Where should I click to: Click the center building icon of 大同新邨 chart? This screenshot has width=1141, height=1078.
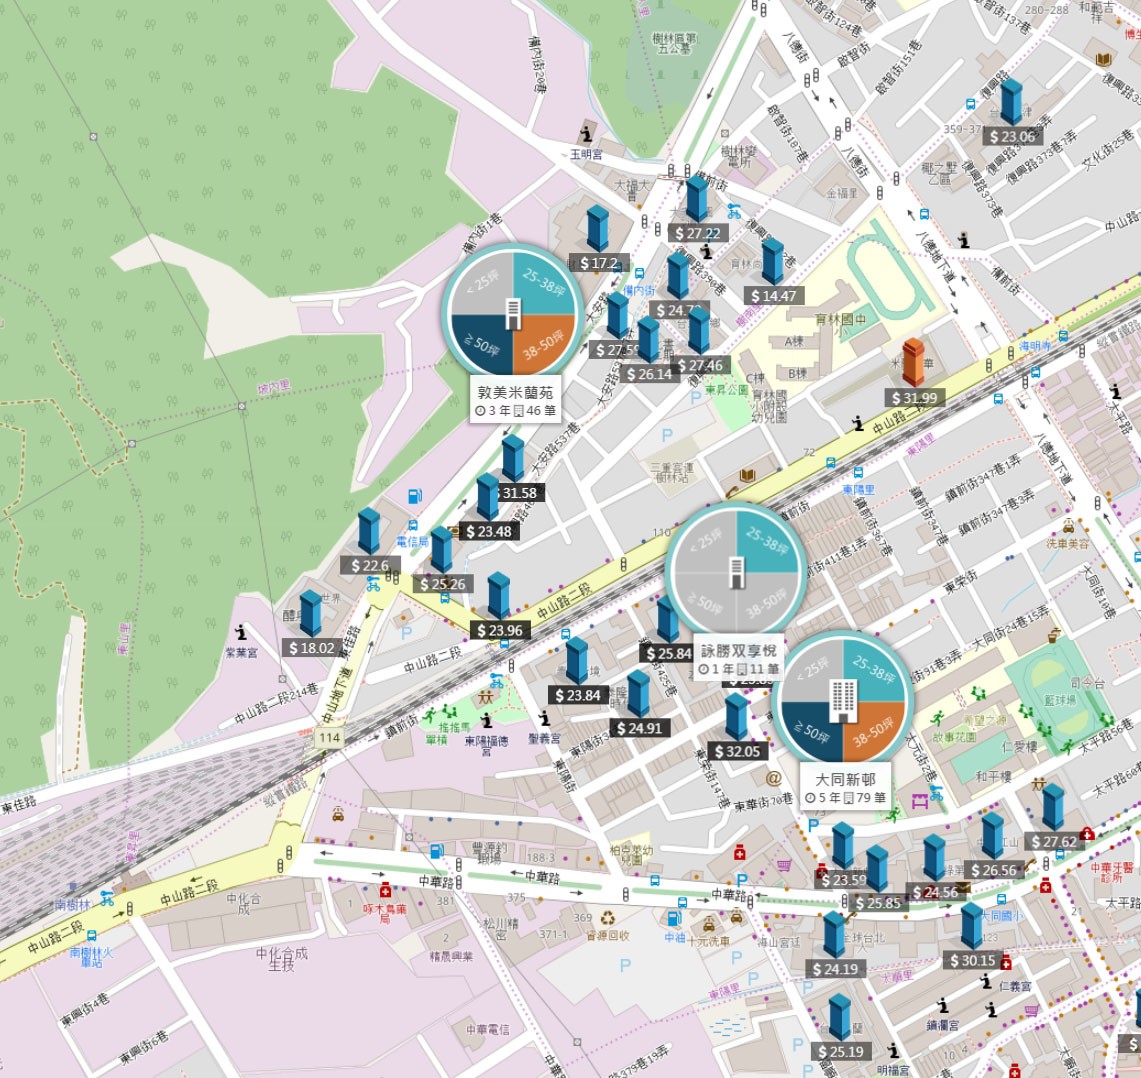pos(843,701)
